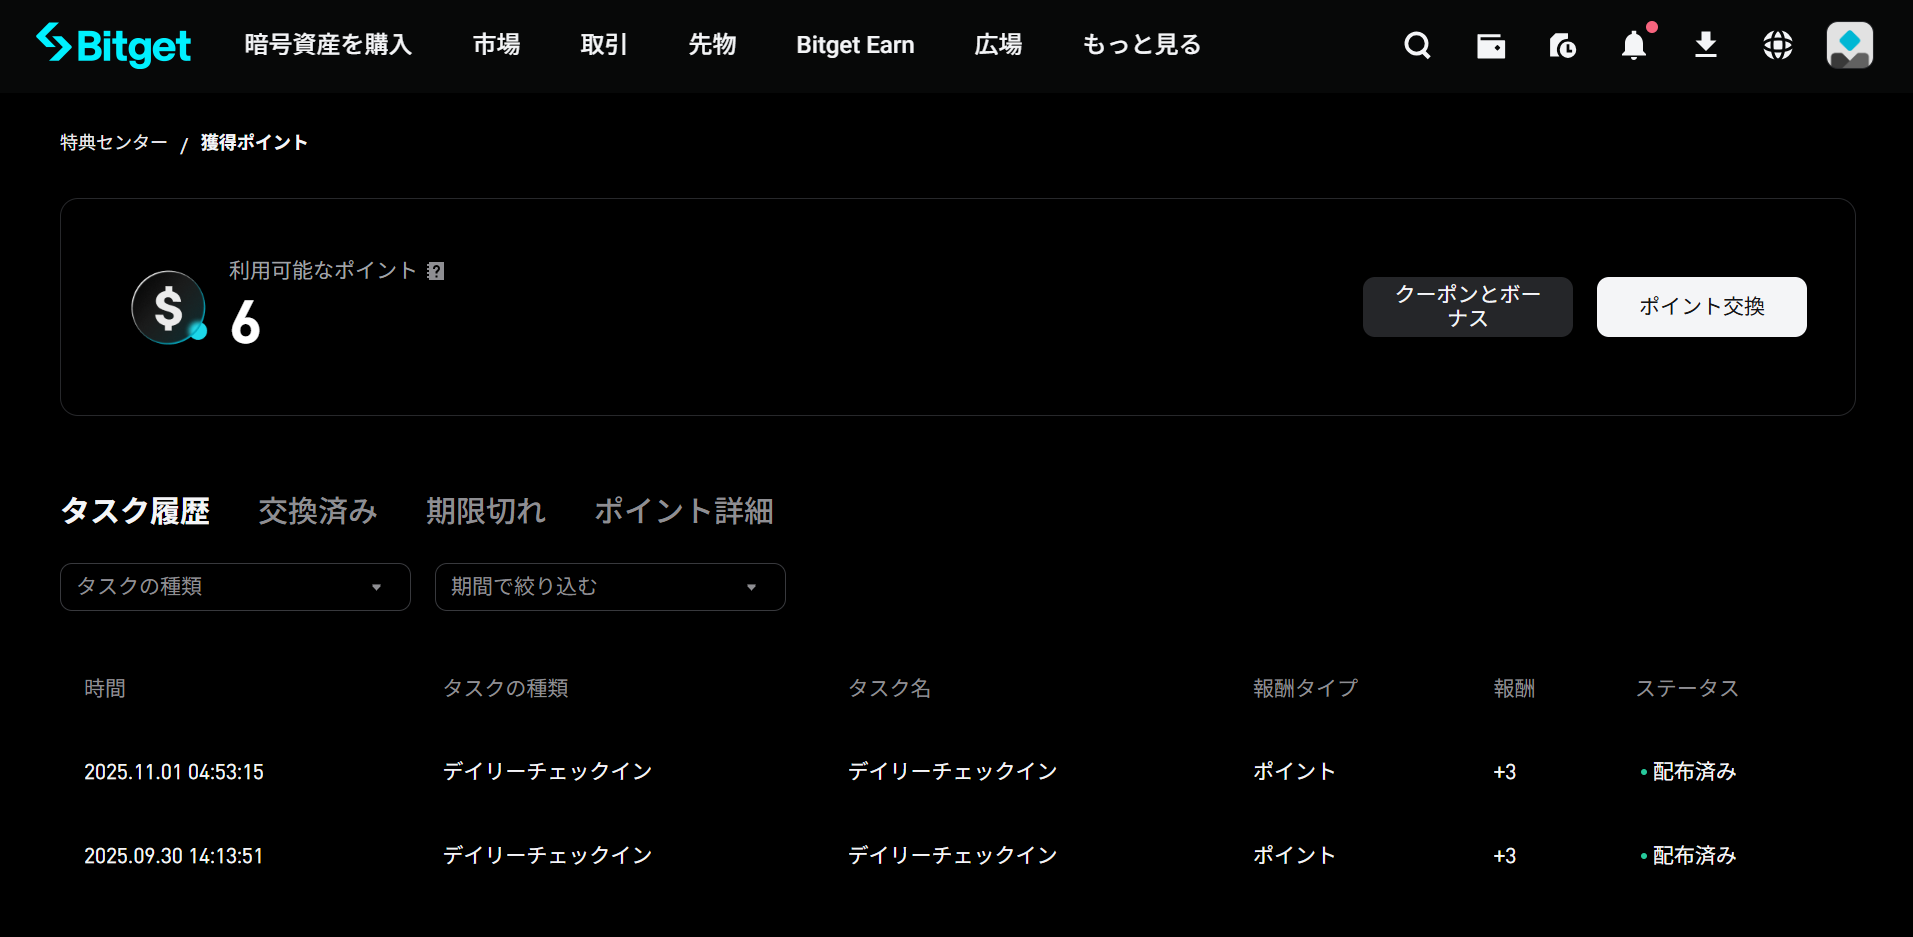
Task: Click the points dollar badge icon
Action: 167,307
